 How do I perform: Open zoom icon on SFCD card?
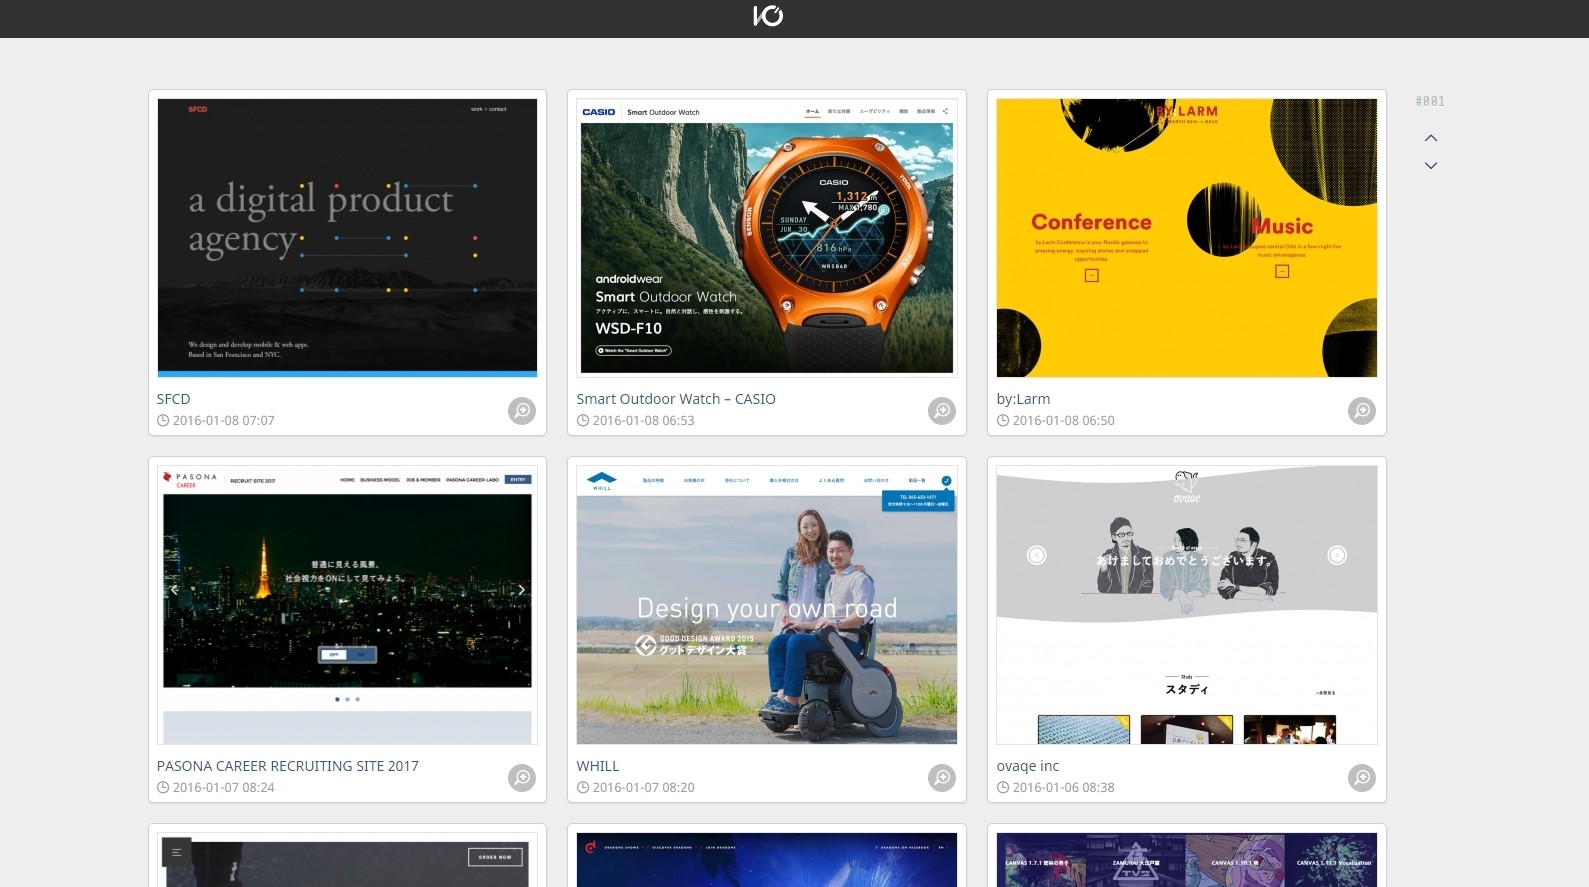click(x=522, y=411)
